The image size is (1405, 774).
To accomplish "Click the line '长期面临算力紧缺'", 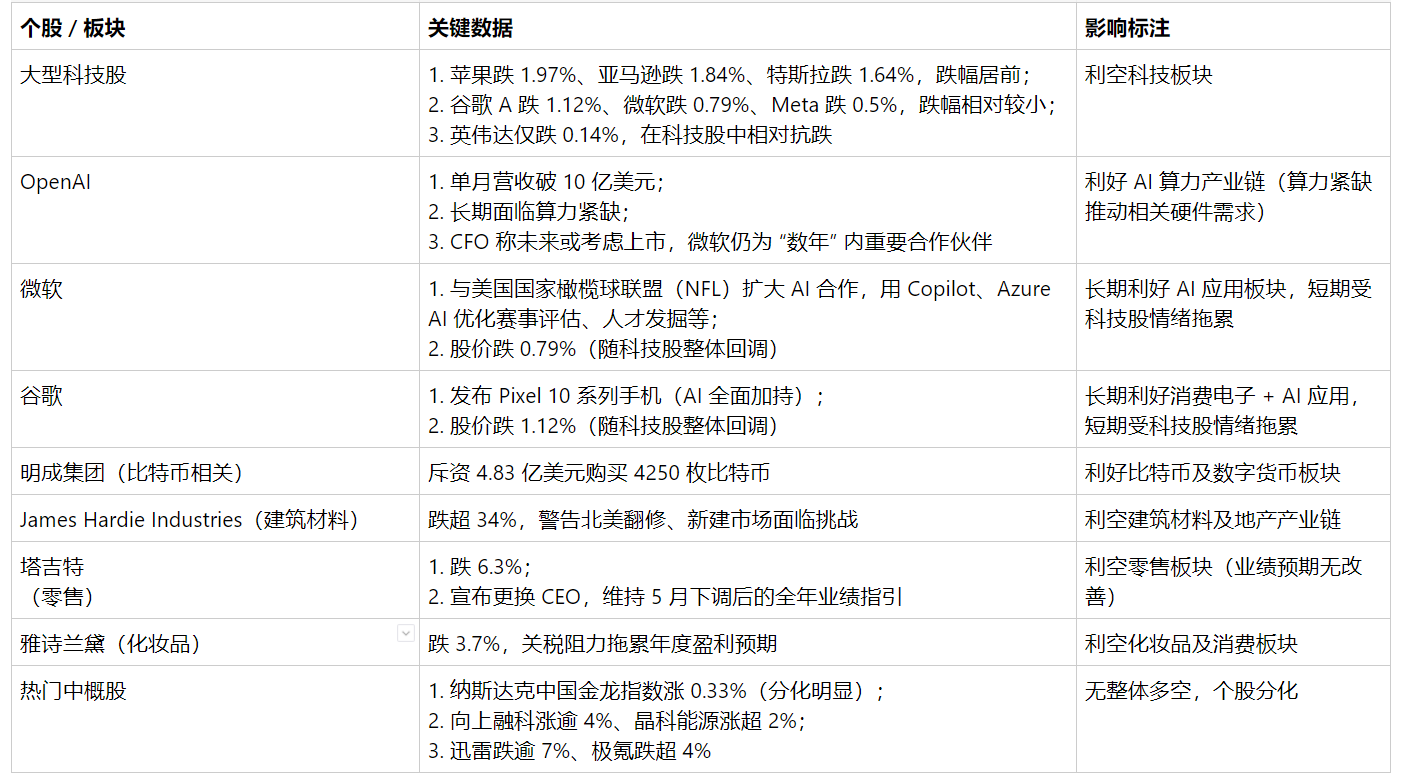I will [x=529, y=212].
